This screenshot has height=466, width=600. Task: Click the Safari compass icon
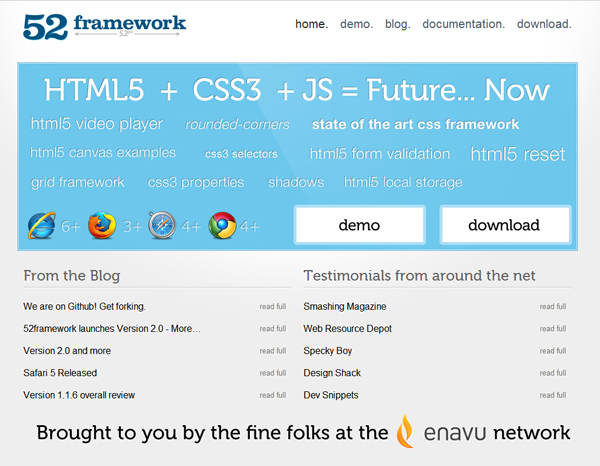tap(162, 225)
